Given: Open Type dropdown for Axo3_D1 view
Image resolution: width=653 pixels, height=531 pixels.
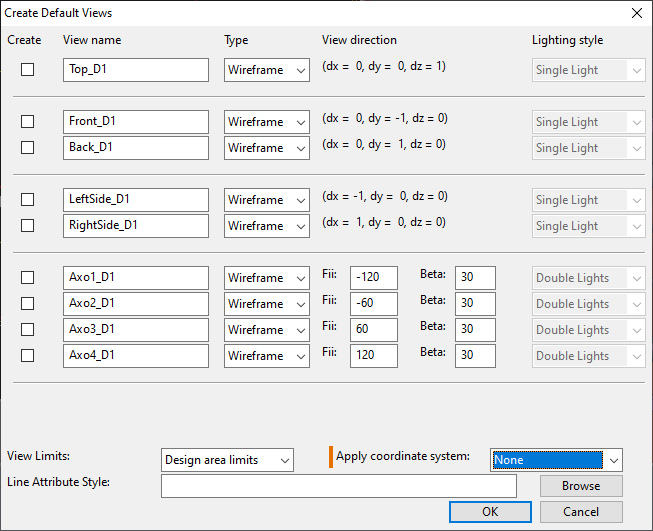Looking at the screenshot, I should (266, 330).
